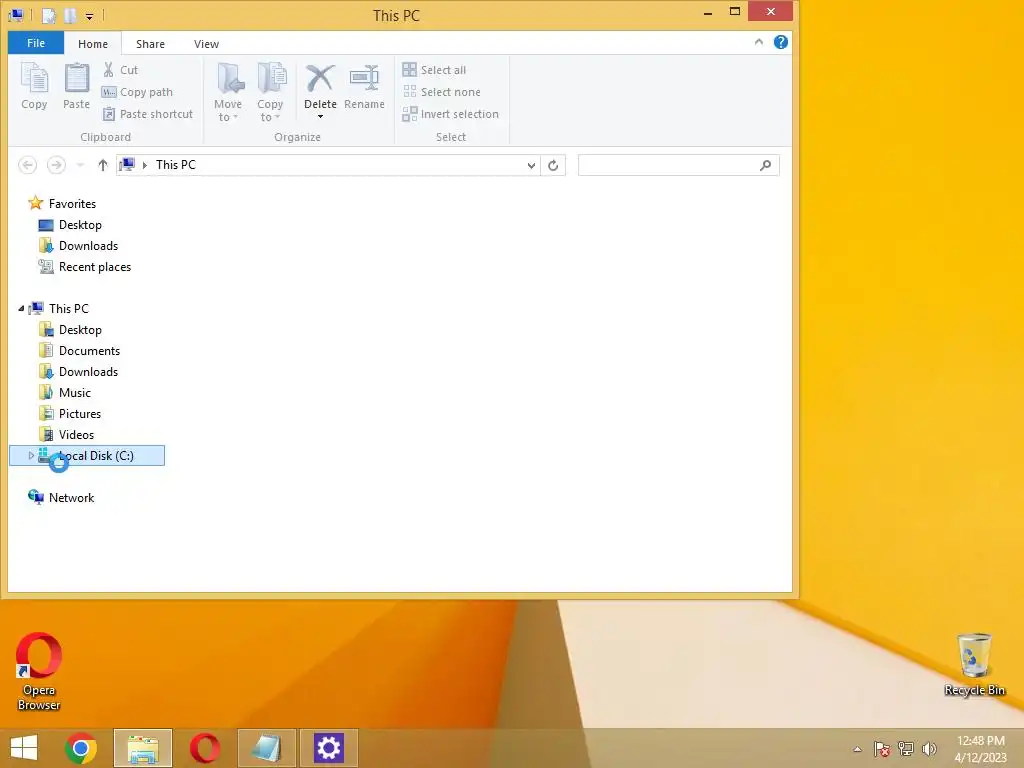This screenshot has width=1024, height=768.
Task: Open Help question mark icon
Action: [780, 42]
